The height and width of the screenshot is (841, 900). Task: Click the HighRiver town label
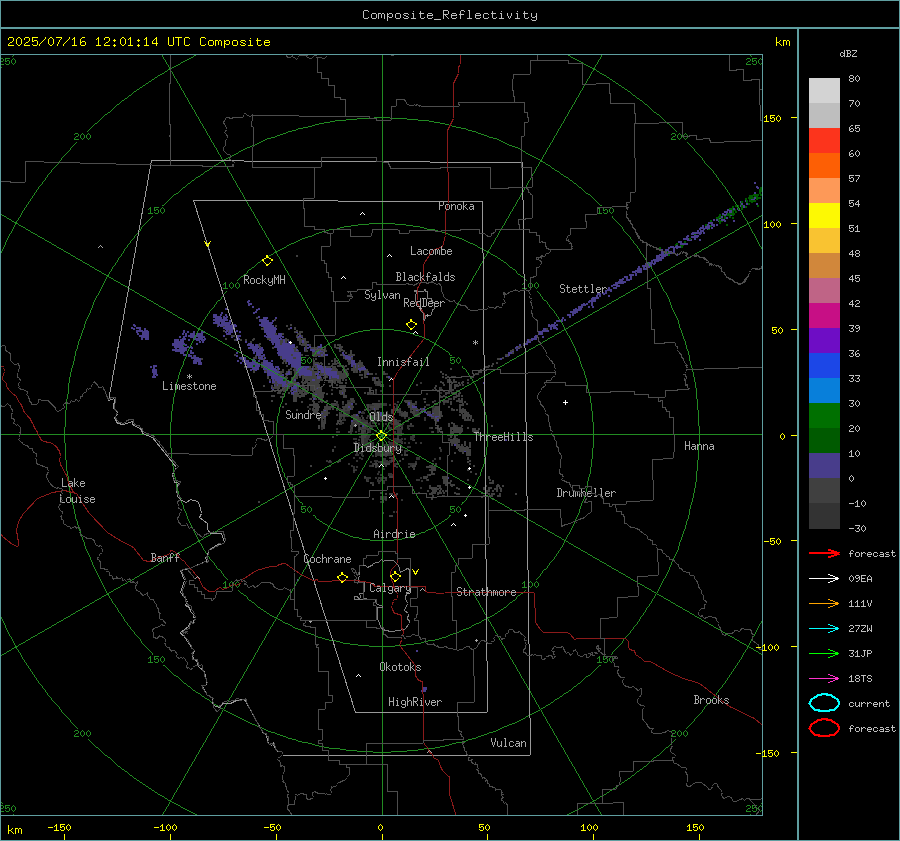coord(415,702)
